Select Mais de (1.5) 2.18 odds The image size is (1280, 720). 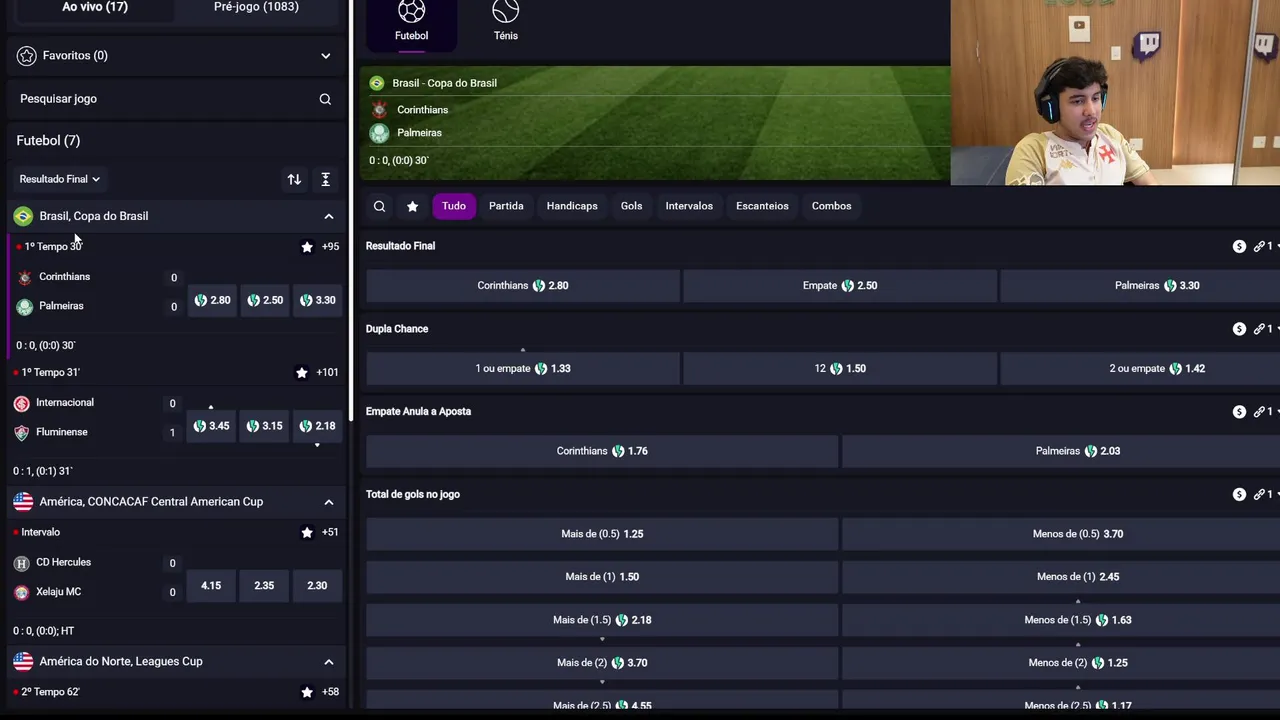point(602,620)
